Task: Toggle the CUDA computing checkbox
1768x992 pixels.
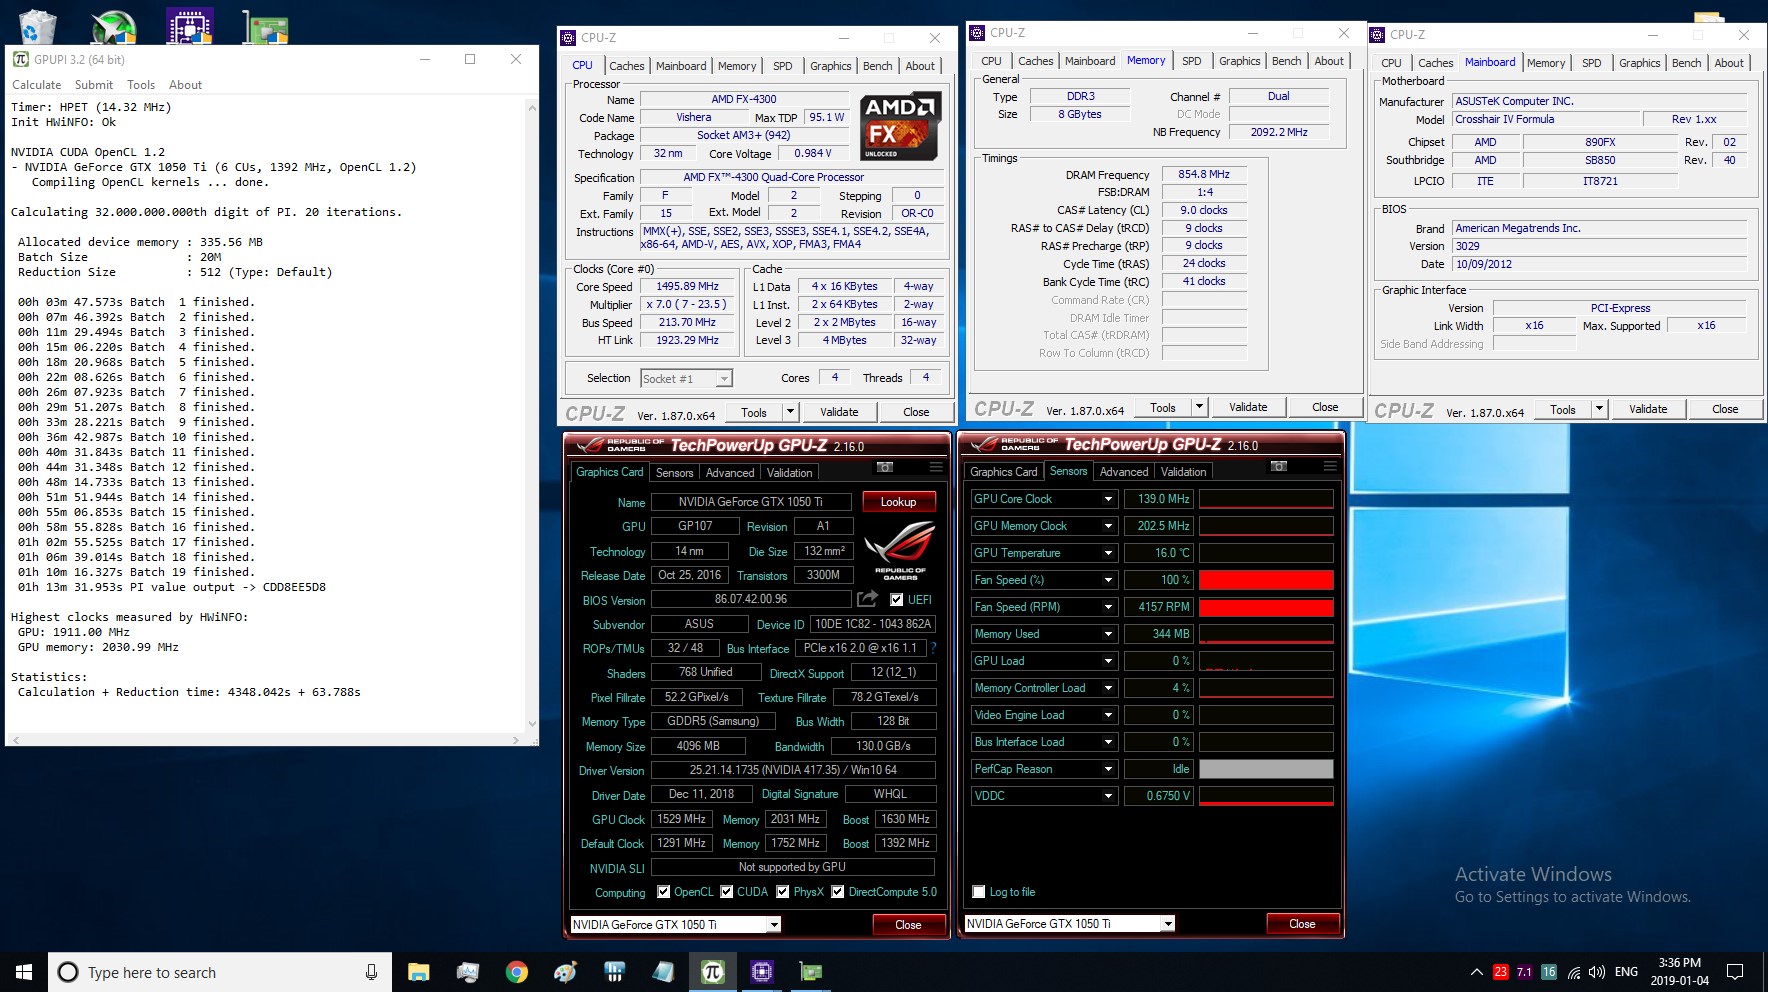Action: (x=726, y=892)
